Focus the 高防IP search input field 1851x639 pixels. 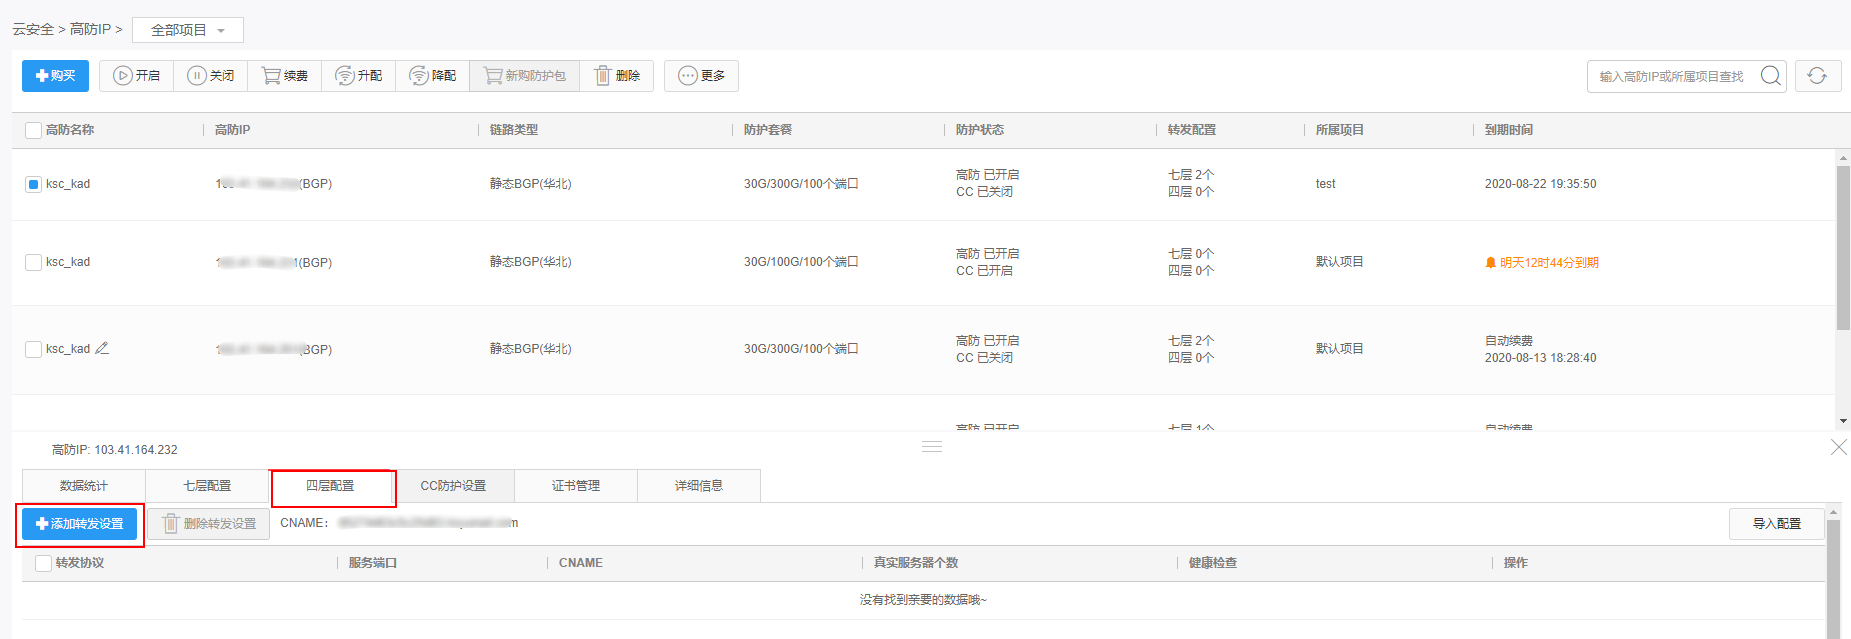click(x=1670, y=77)
